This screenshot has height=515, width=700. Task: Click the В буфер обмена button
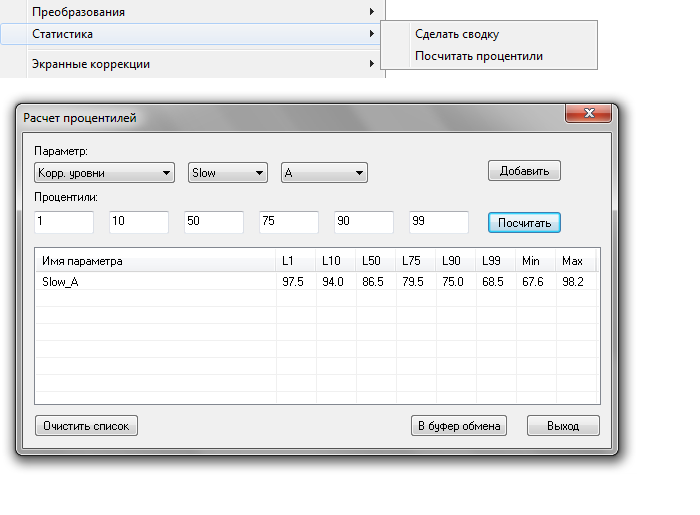point(460,426)
